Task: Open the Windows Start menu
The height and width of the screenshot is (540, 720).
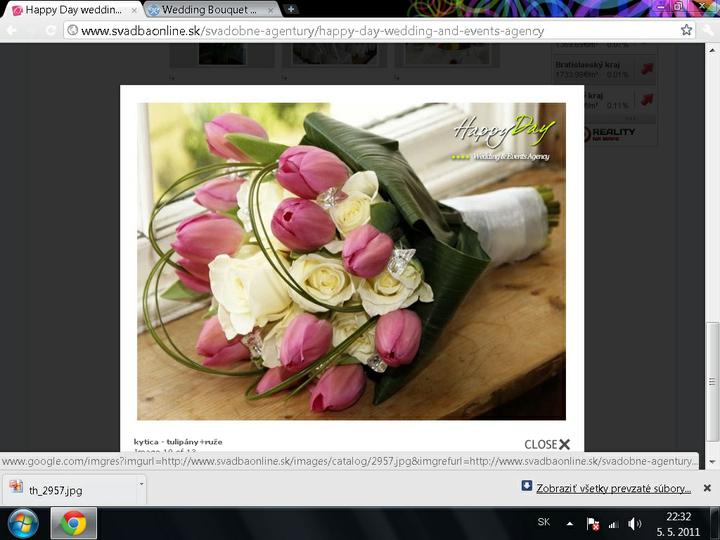Action: [x=22, y=523]
